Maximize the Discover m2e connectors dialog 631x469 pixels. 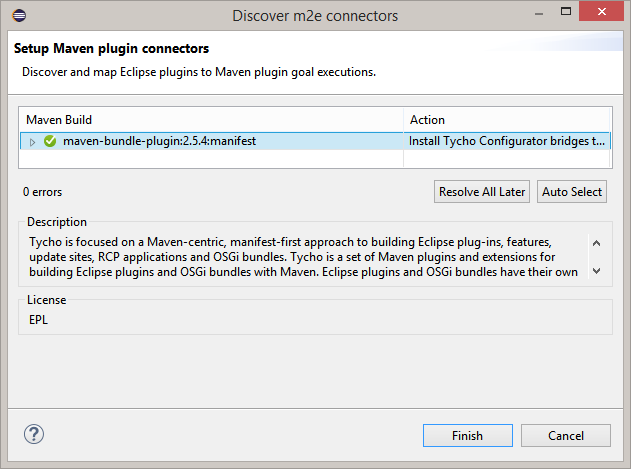pos(566,12)
